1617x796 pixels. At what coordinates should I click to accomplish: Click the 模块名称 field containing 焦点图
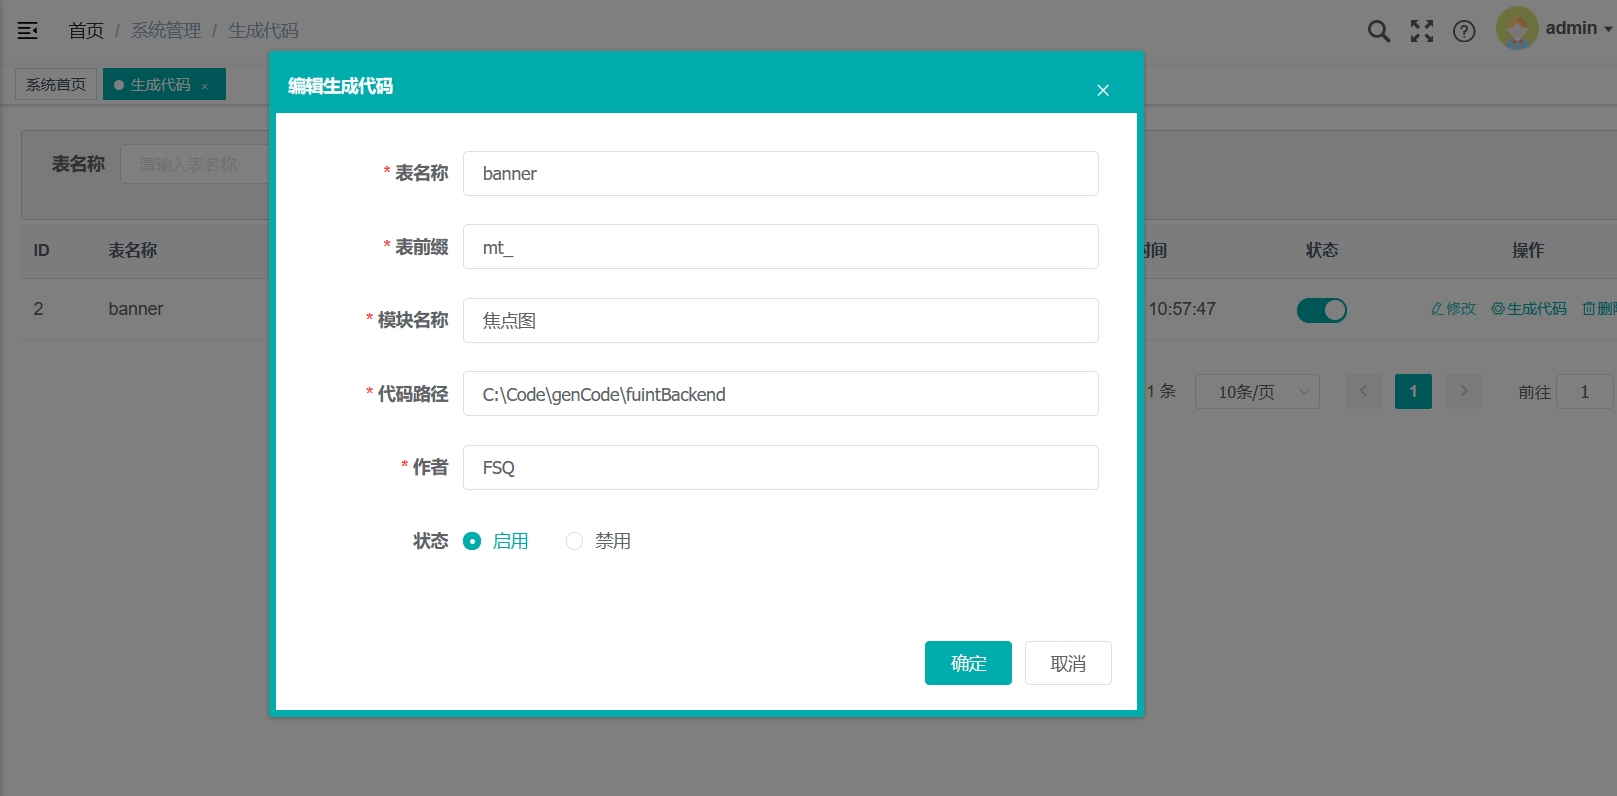(x=781, y=320)
